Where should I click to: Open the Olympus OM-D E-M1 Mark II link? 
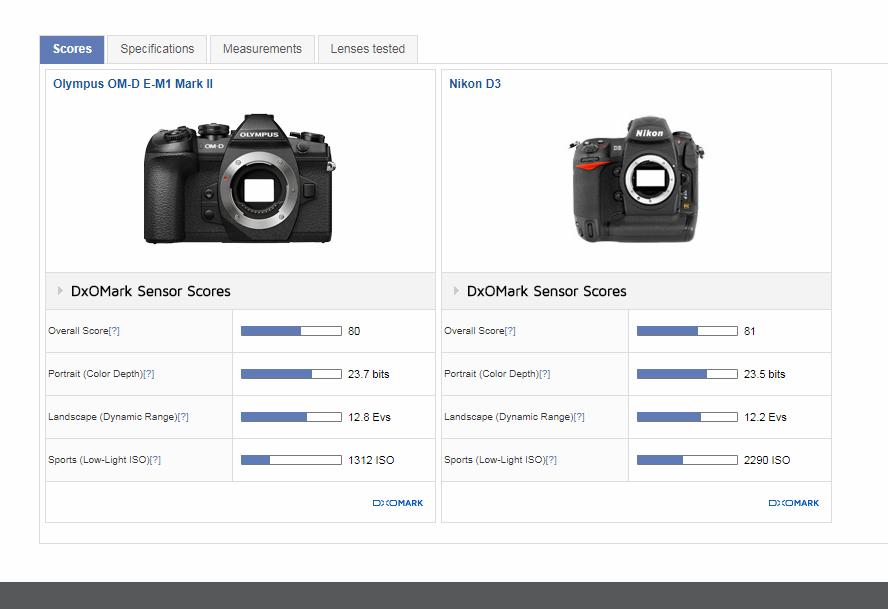pyautogui.click(x=133, y=84)
